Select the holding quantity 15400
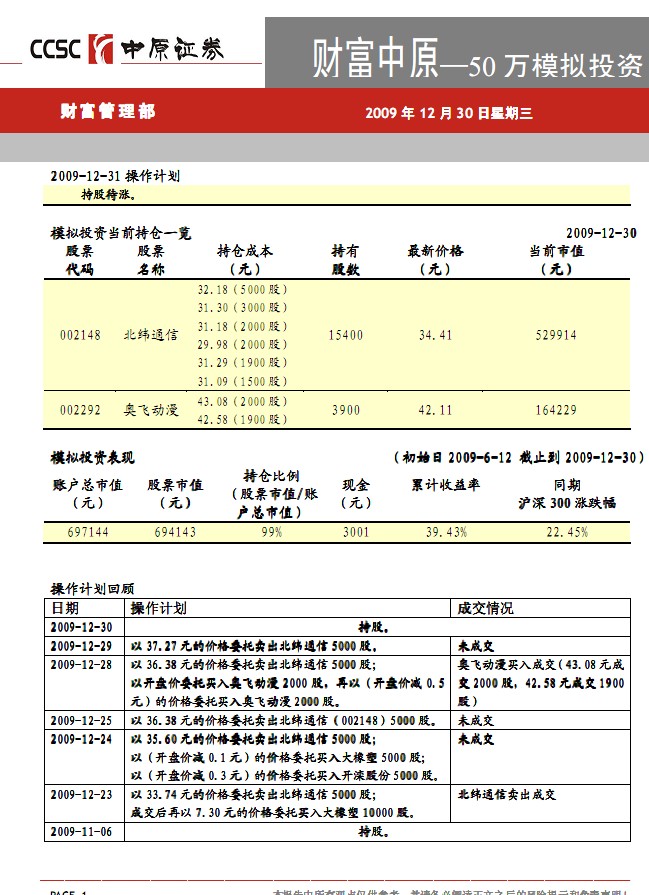Image resolution: width=649 pixels, height=895 pixels. click(345, 335)
